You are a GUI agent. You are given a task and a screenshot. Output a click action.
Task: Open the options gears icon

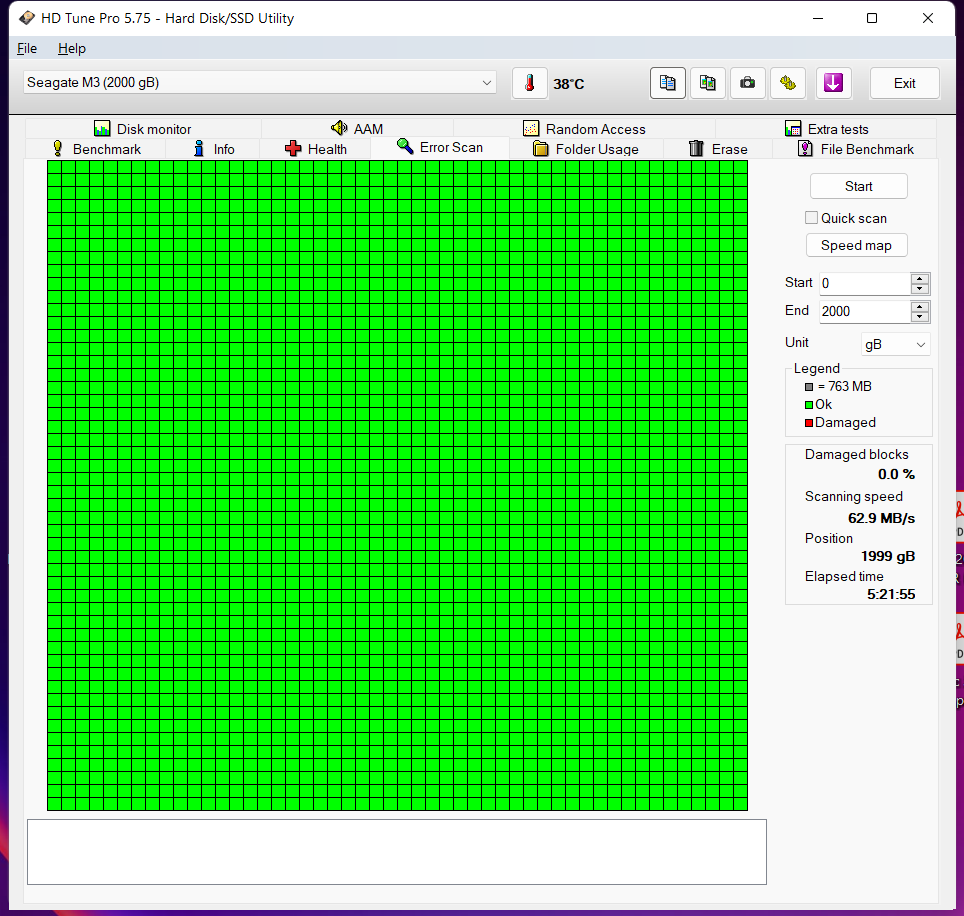coord(788,83)
